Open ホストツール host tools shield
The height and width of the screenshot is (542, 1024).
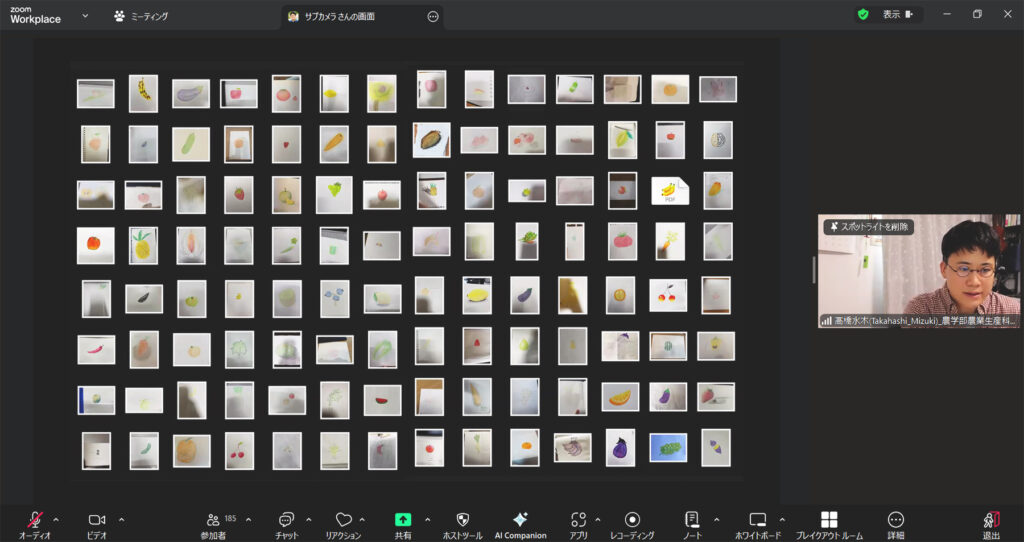click(x=462, y=520)
